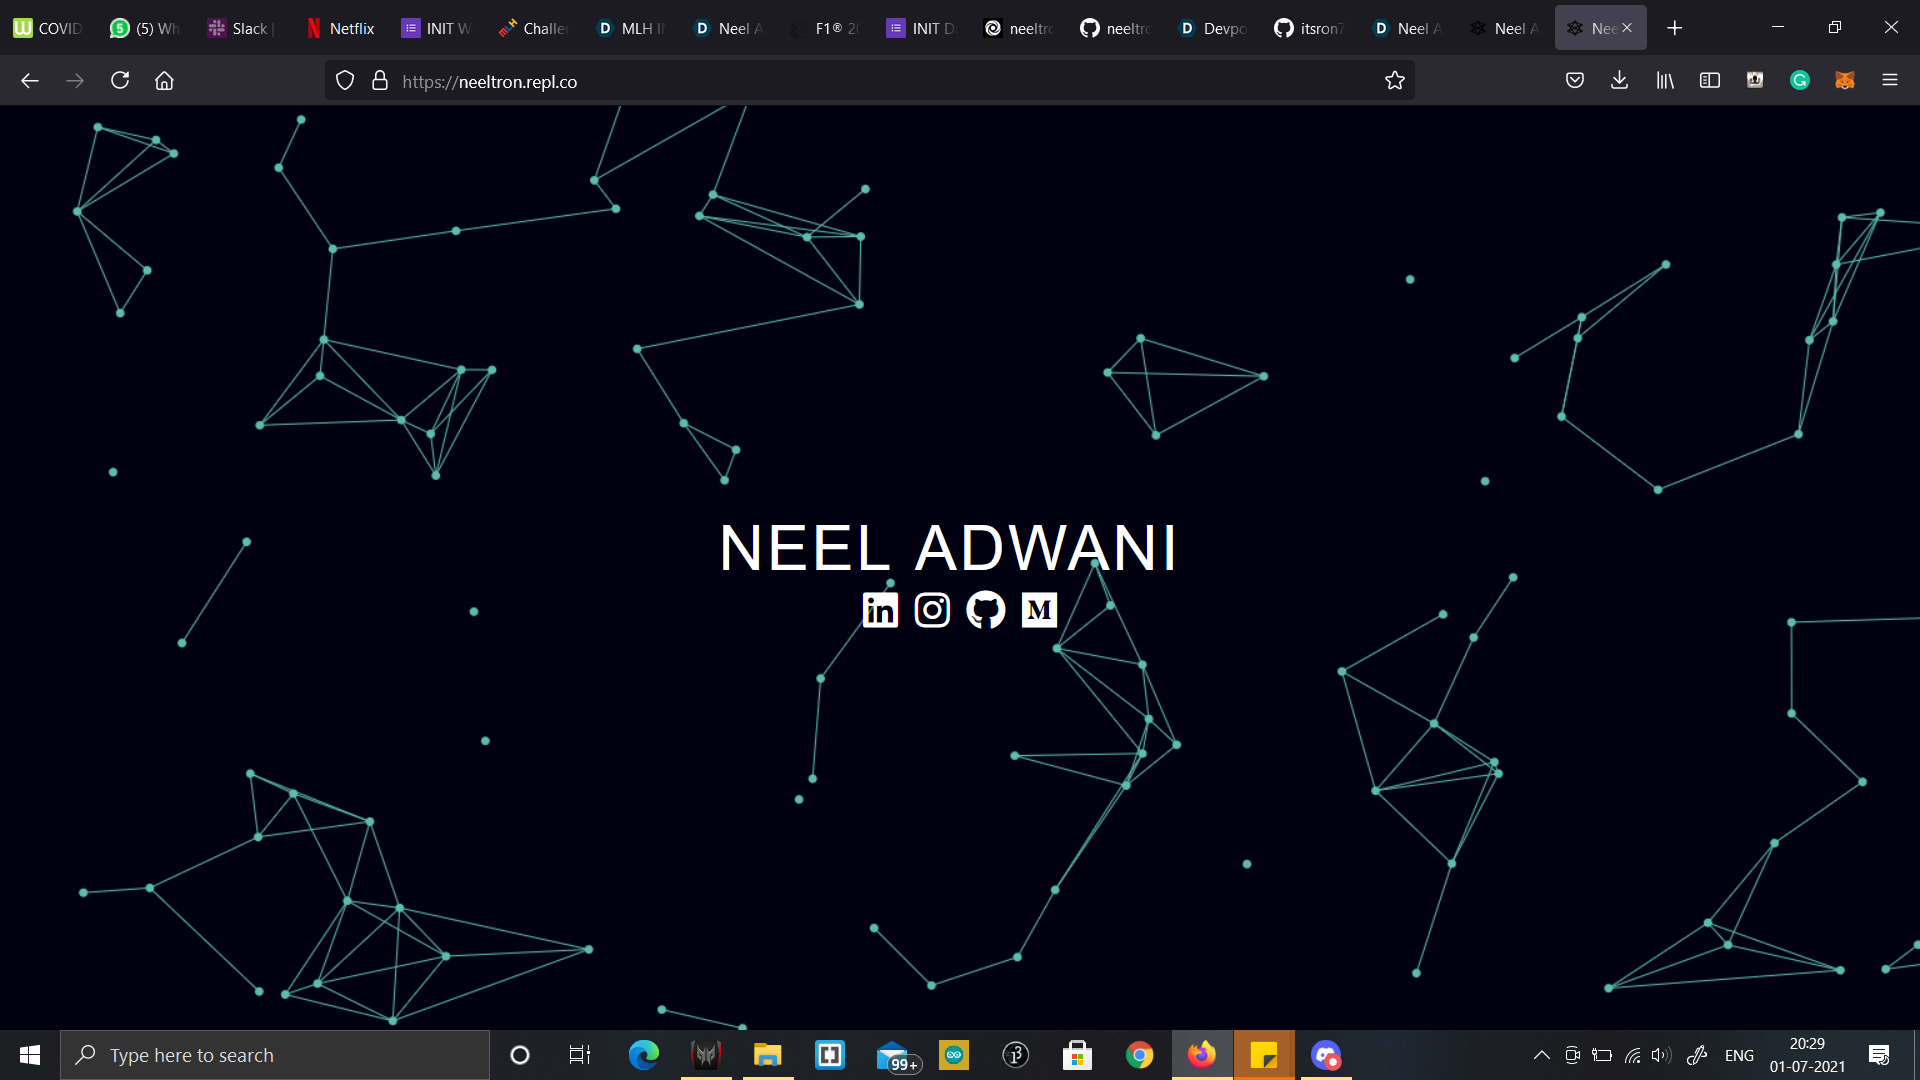
Task: Open the volume control in tray
Action: point(1660,1055)
